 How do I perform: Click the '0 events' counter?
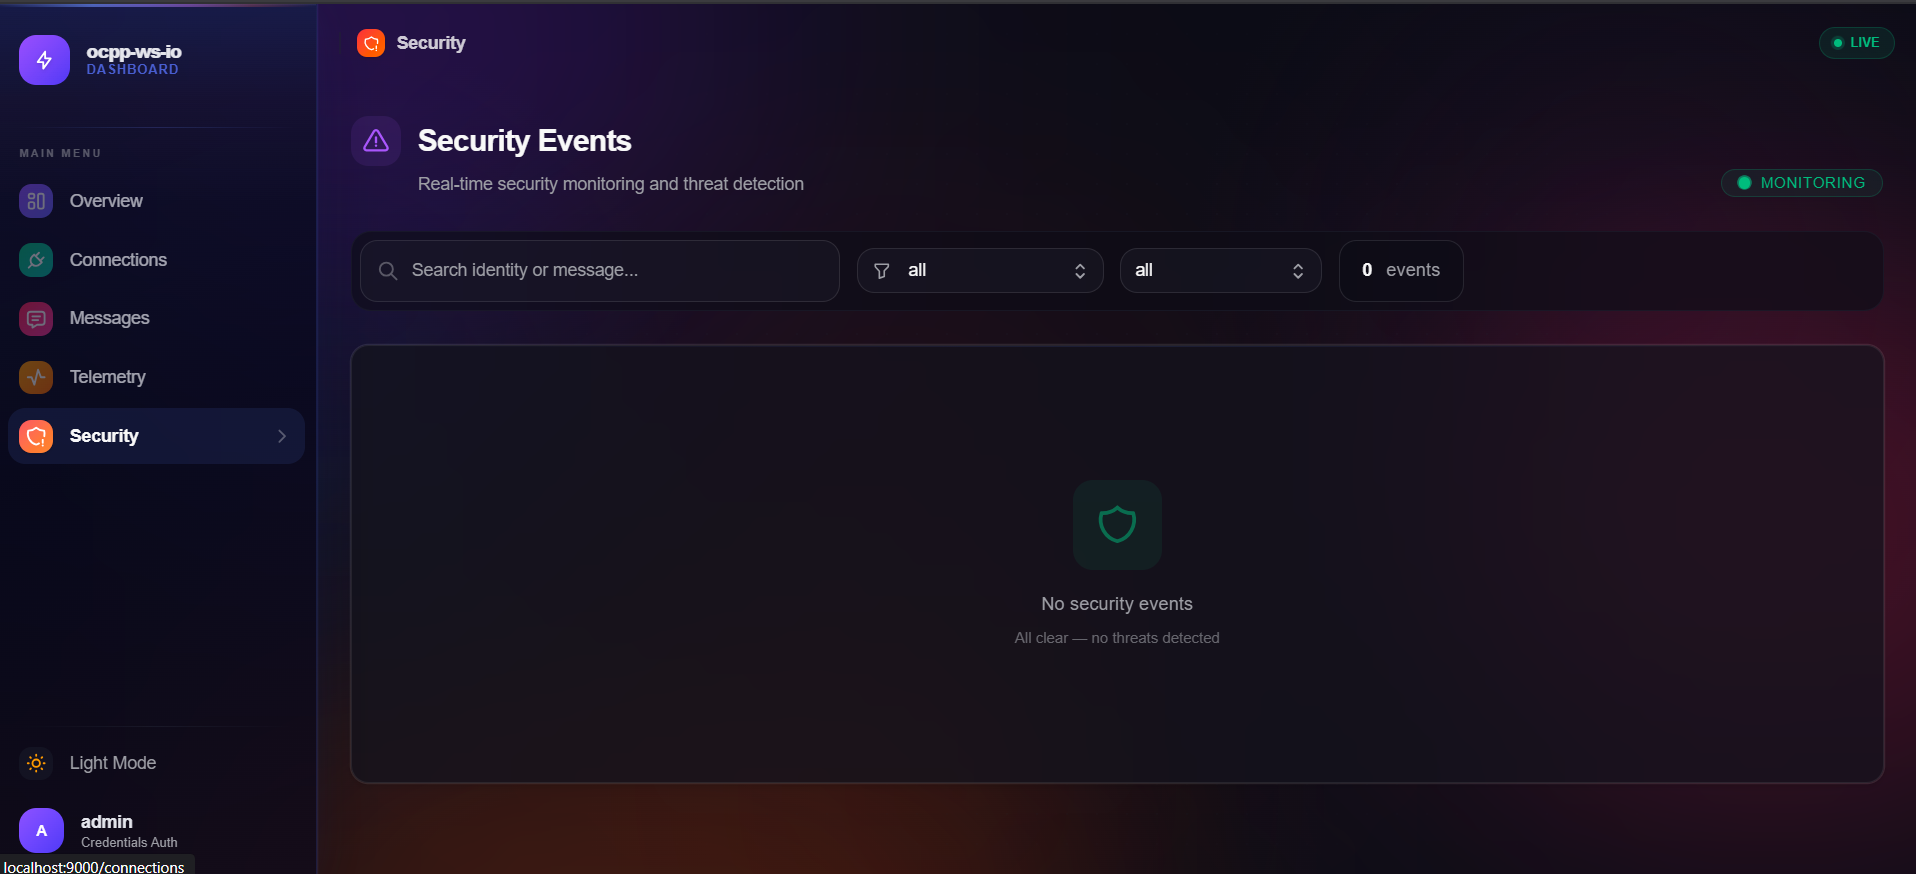1400,270
